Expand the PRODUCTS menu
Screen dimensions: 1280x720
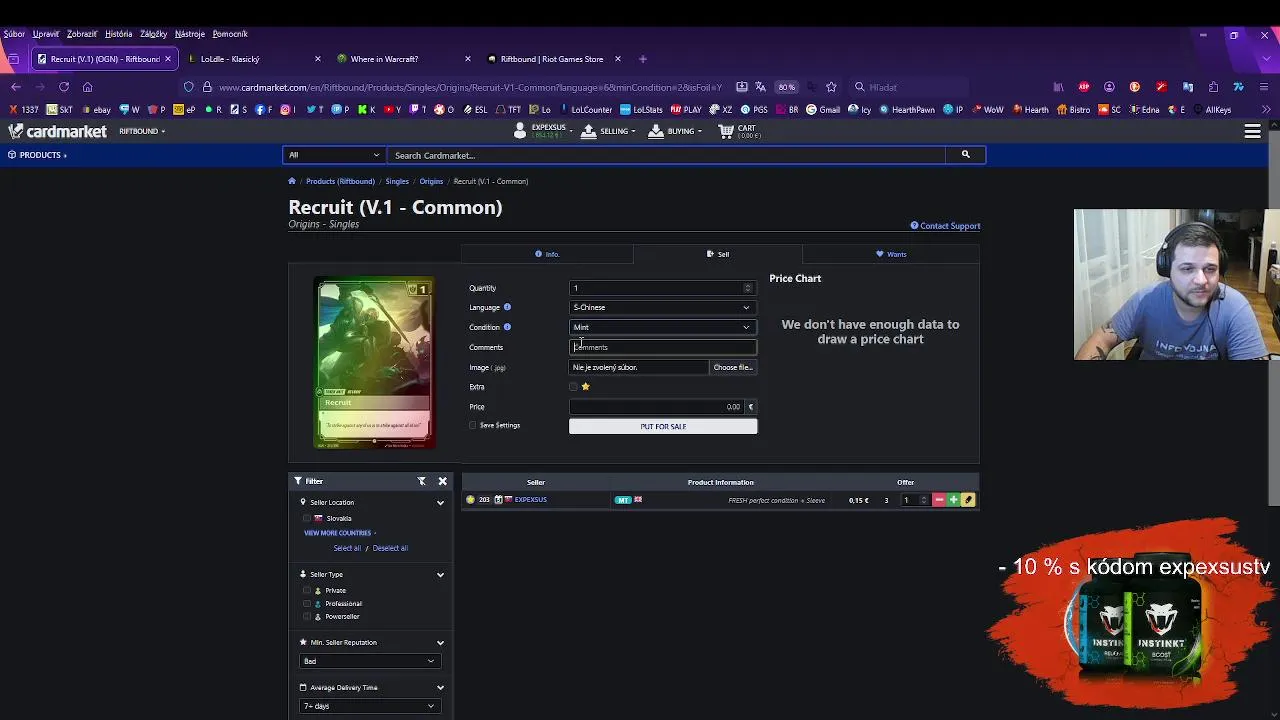37,155
